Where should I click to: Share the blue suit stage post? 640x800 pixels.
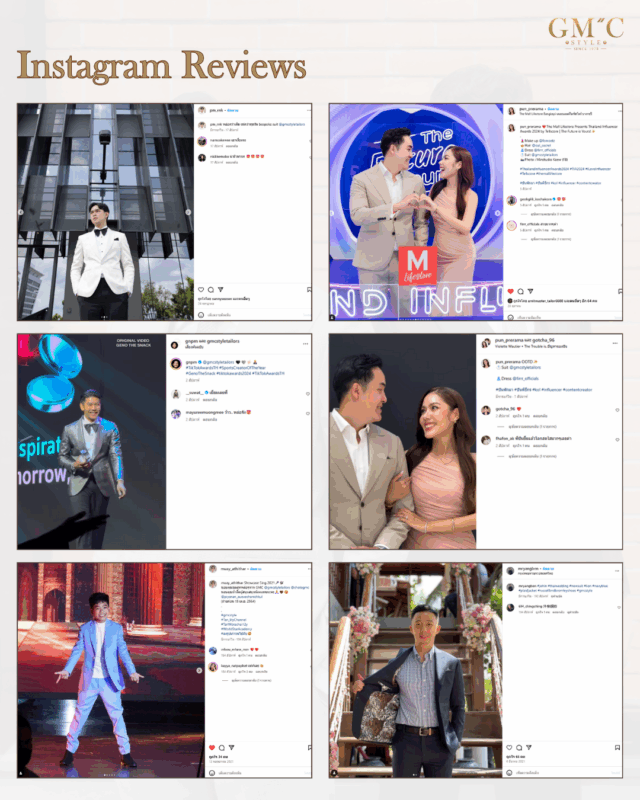click(231, 747)
